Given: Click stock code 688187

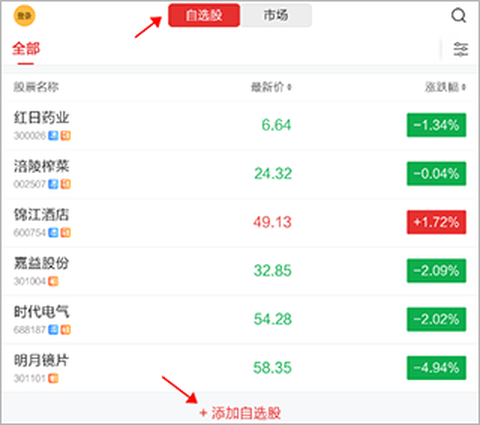Looking at the screenshot, I should 30,330.
